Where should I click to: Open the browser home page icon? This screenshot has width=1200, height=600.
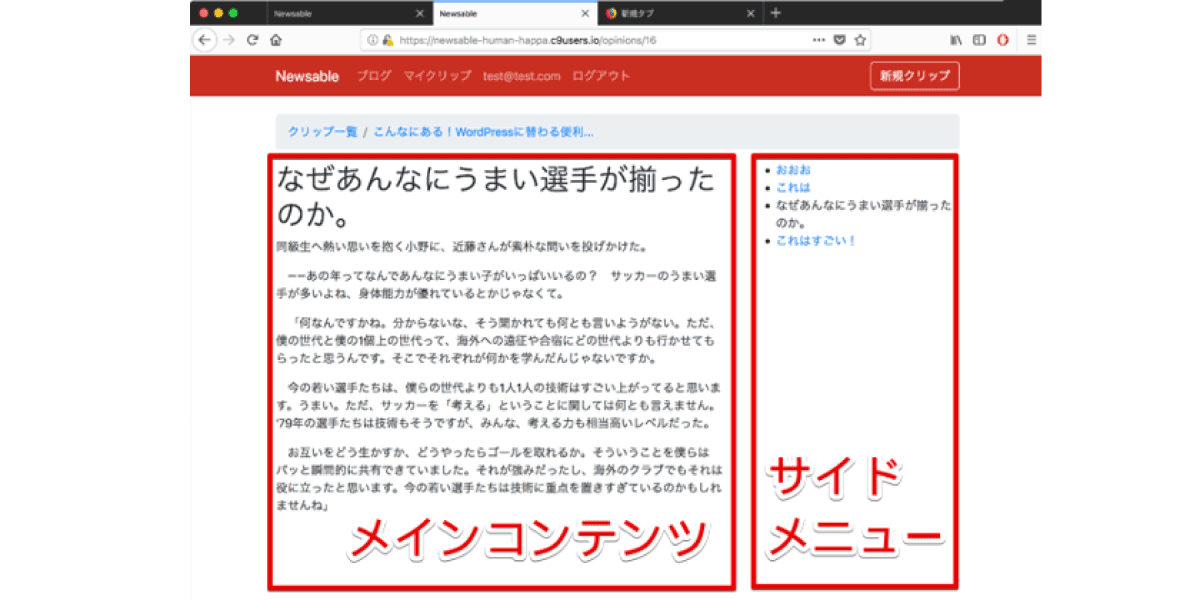(275, 40)
